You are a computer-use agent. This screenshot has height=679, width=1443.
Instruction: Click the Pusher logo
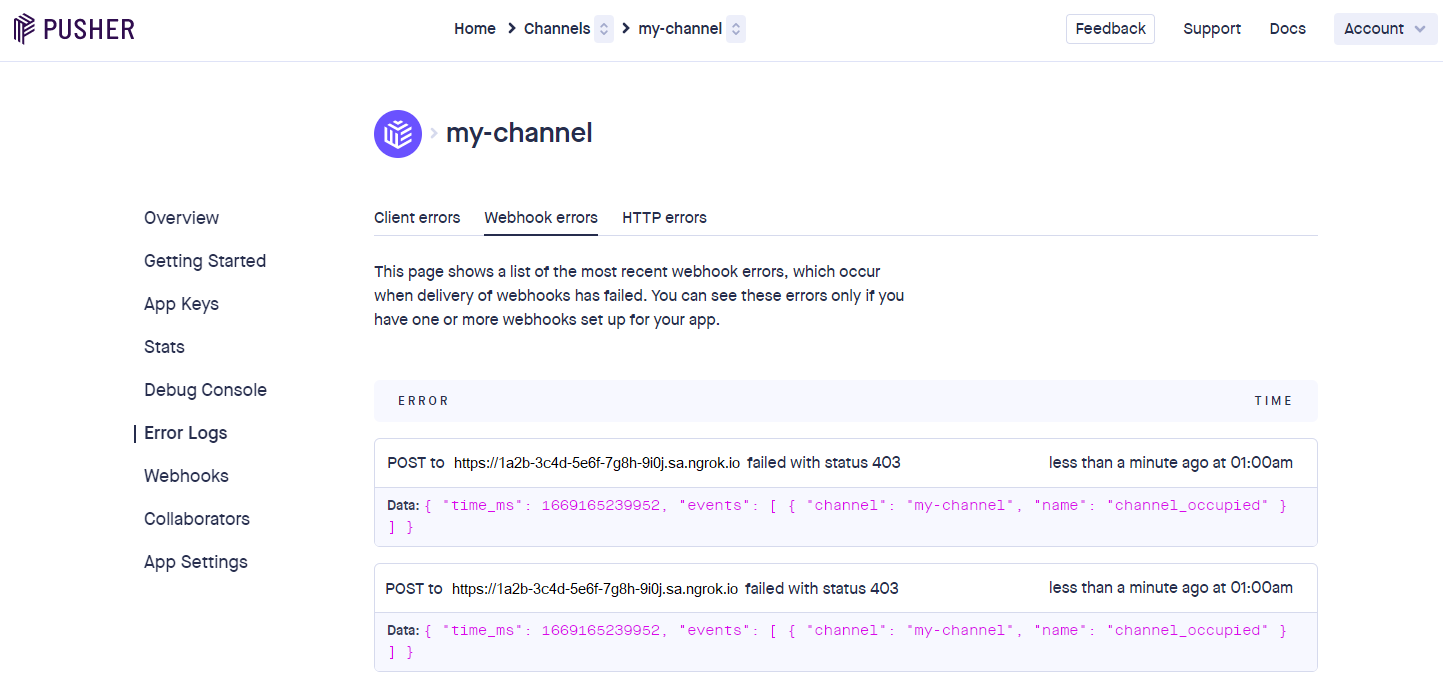click(73, 28)
